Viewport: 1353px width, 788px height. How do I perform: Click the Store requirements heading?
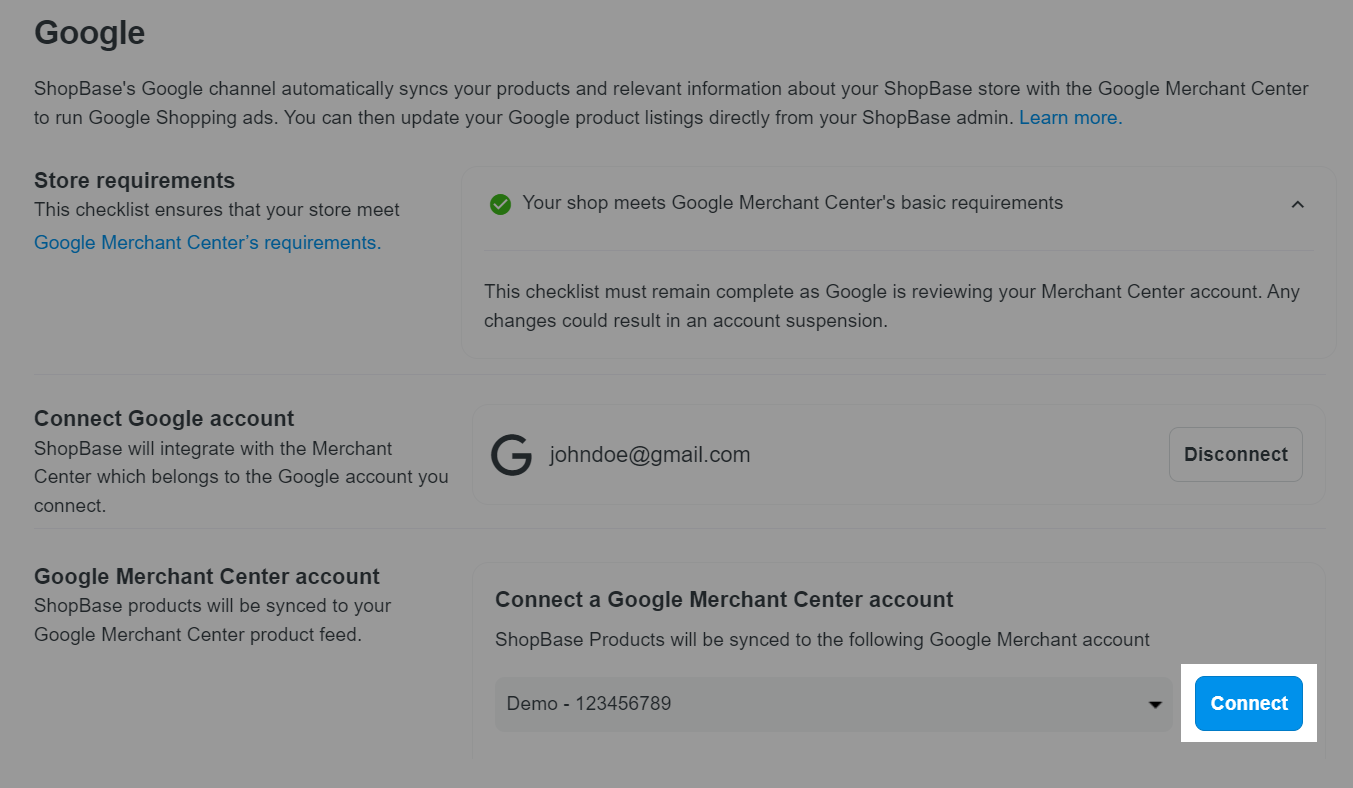click(x=134, y=180)
